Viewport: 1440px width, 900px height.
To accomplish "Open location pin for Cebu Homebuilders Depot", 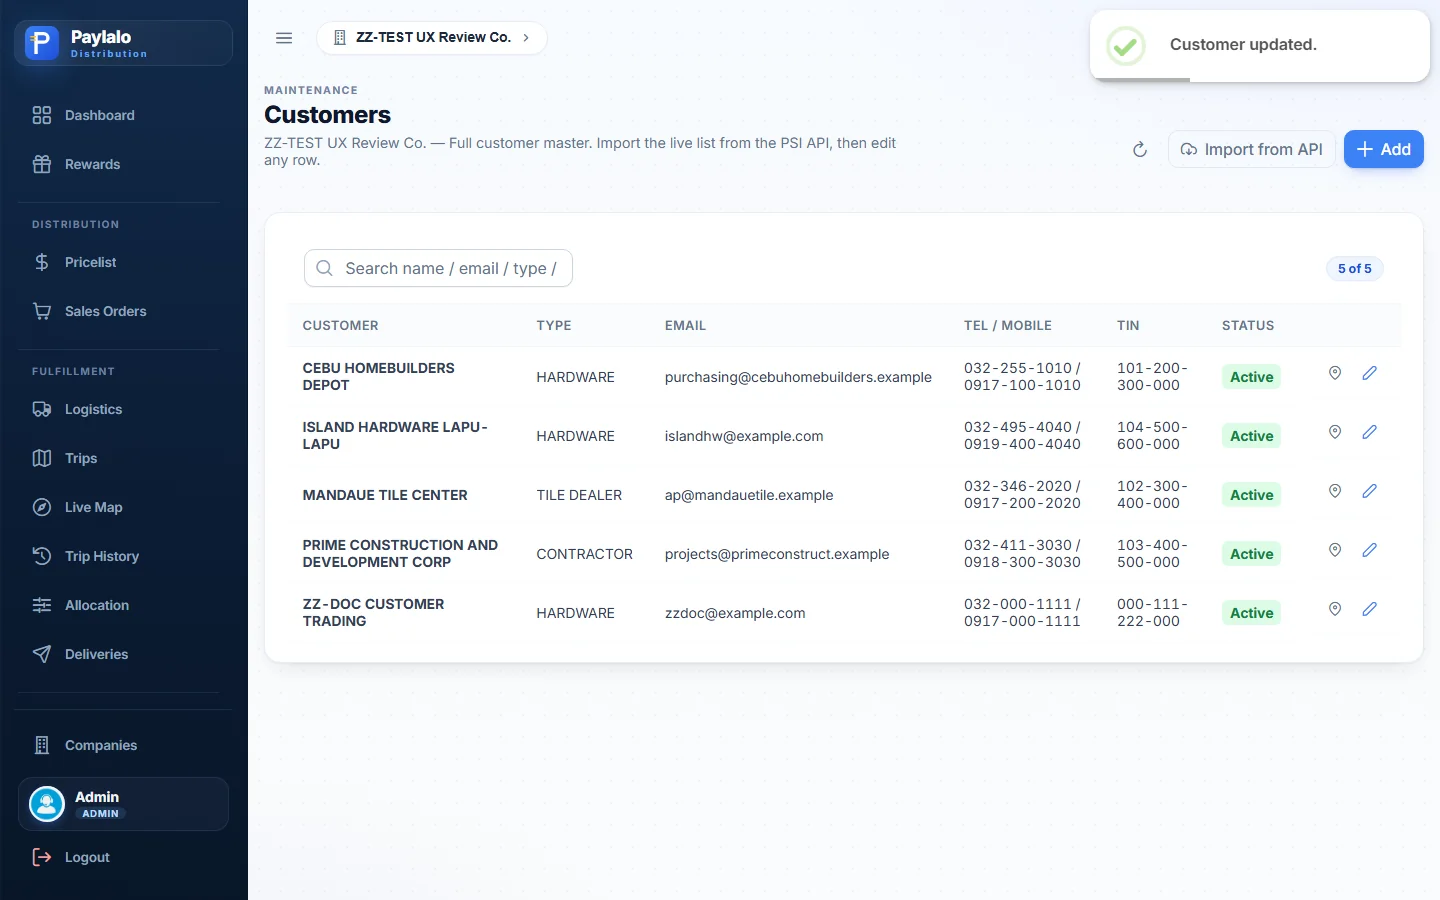I will pyautogui.click(x=1334, y=373).
